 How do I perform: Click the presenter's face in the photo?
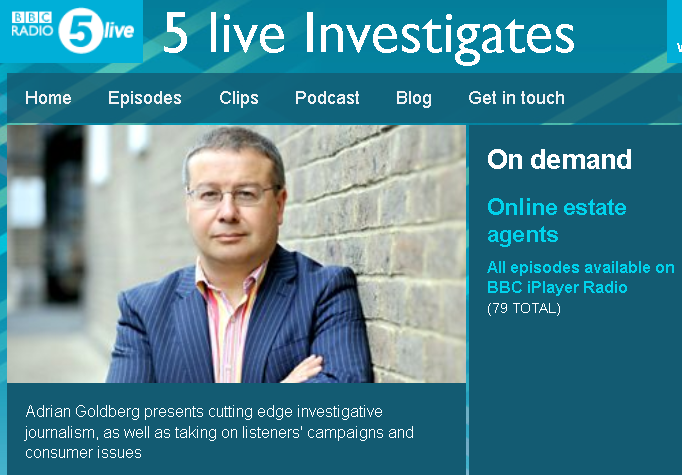point(235,204)
